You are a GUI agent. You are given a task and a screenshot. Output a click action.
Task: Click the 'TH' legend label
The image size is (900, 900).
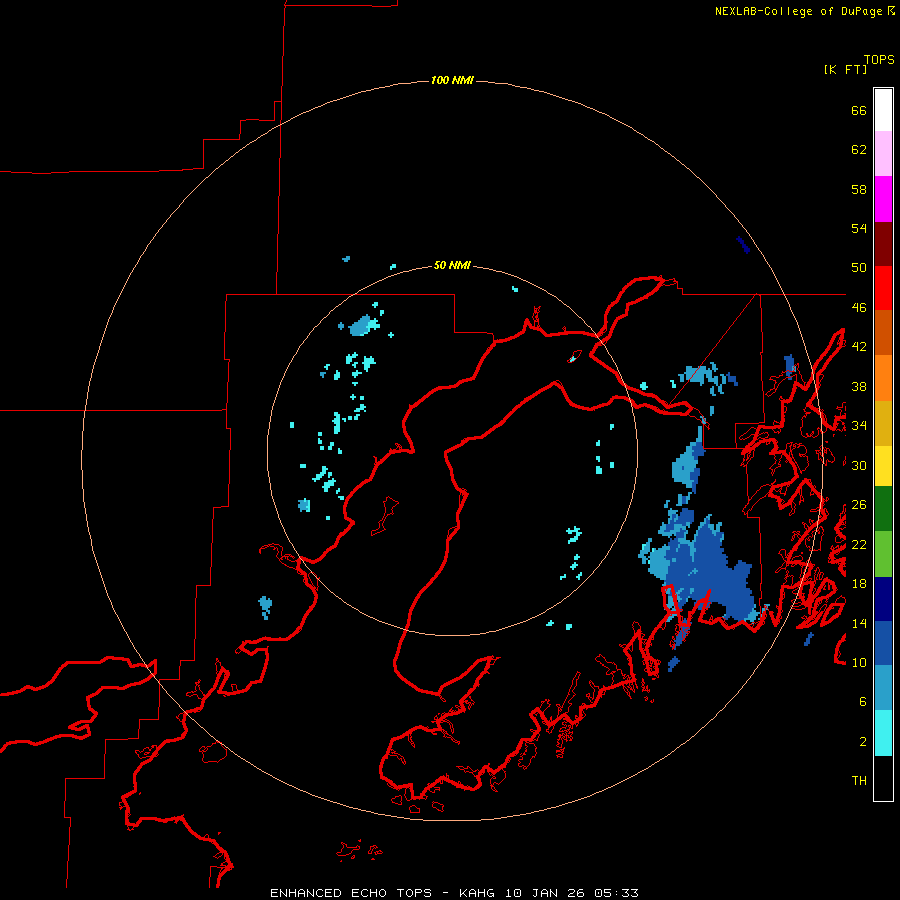pyautogui.click(x=859, y=781)
